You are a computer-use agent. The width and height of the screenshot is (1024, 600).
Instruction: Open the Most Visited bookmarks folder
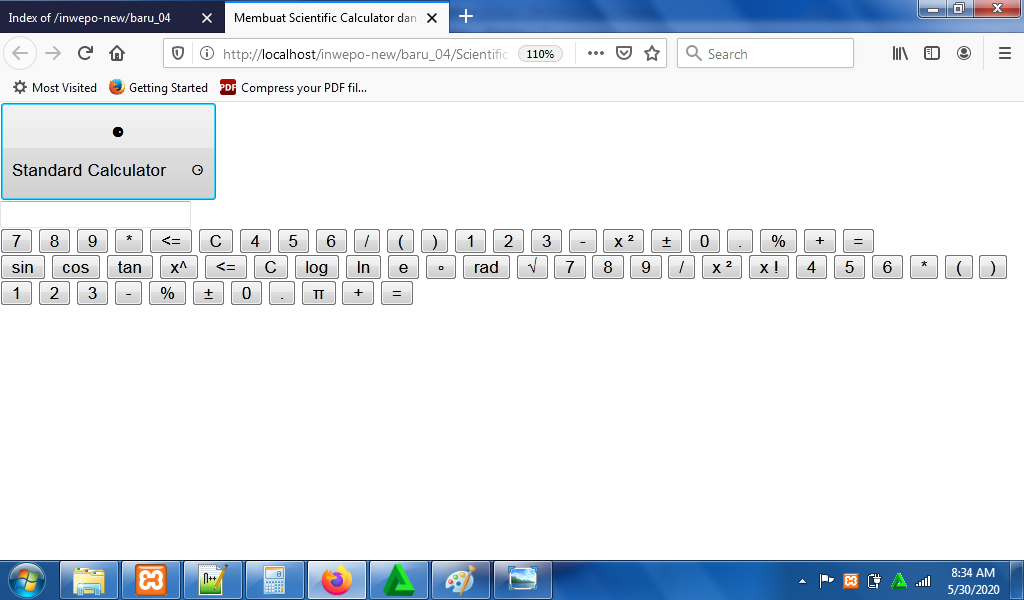coord(55,88)
